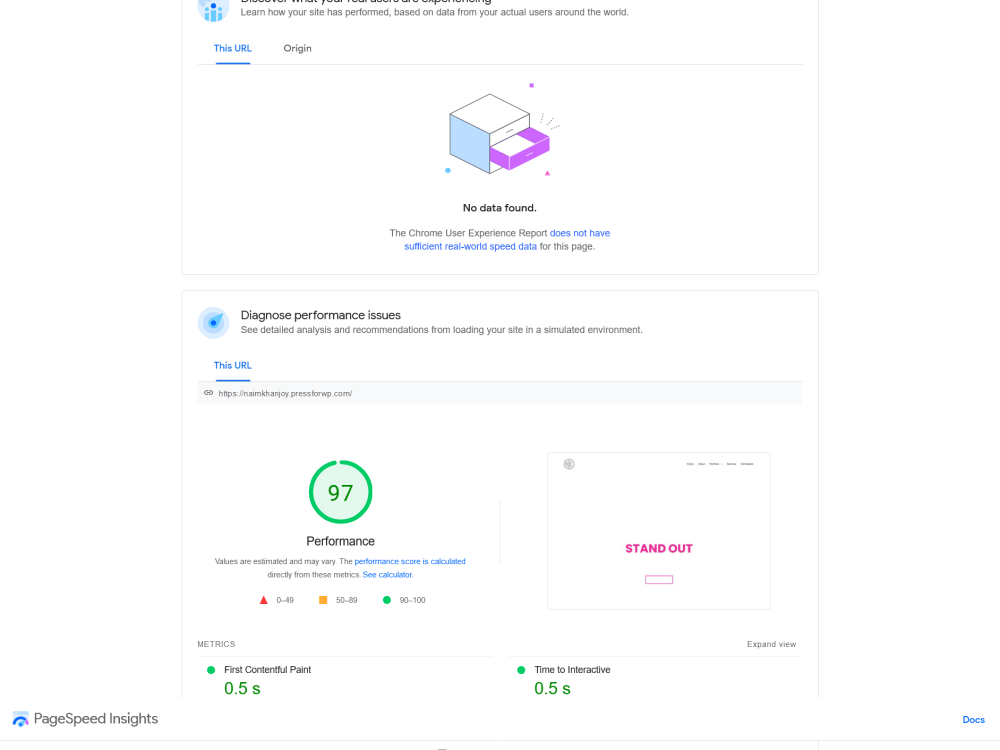Click the First Contentful Paint 0.5 s value
The width and height of the screenshot is (1000, 750).
[242, 689]
